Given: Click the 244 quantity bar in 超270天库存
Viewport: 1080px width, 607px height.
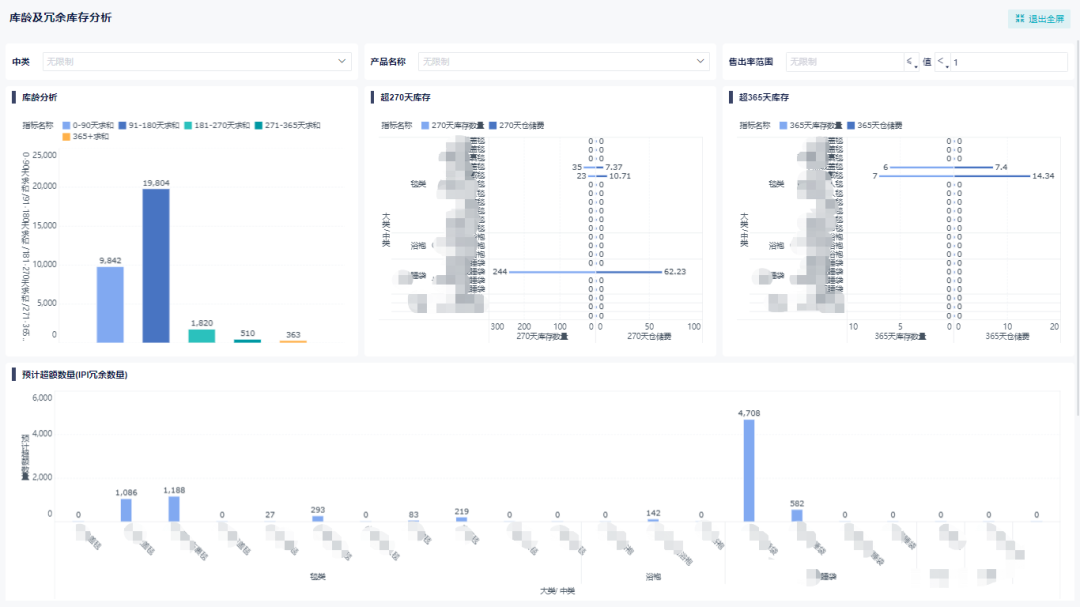Looking at the screenshot, I should pos(552,272).
